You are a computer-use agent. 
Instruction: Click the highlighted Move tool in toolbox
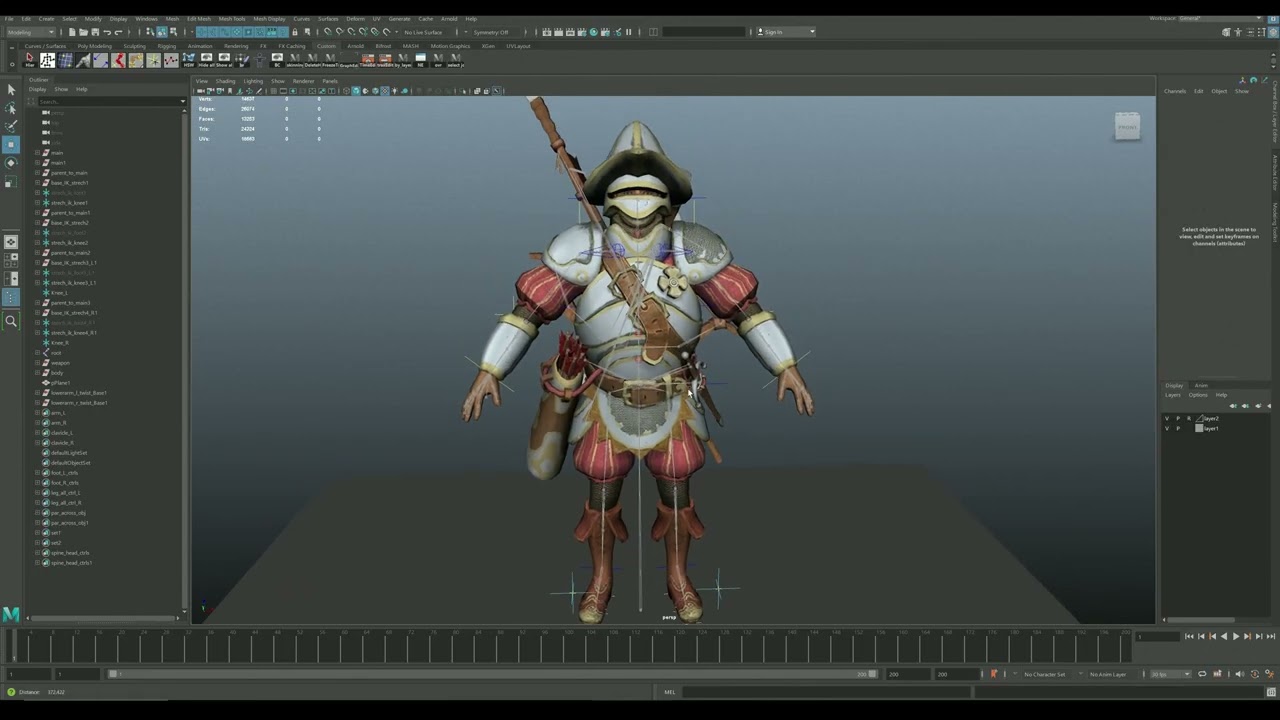click(x=11, y=145)
